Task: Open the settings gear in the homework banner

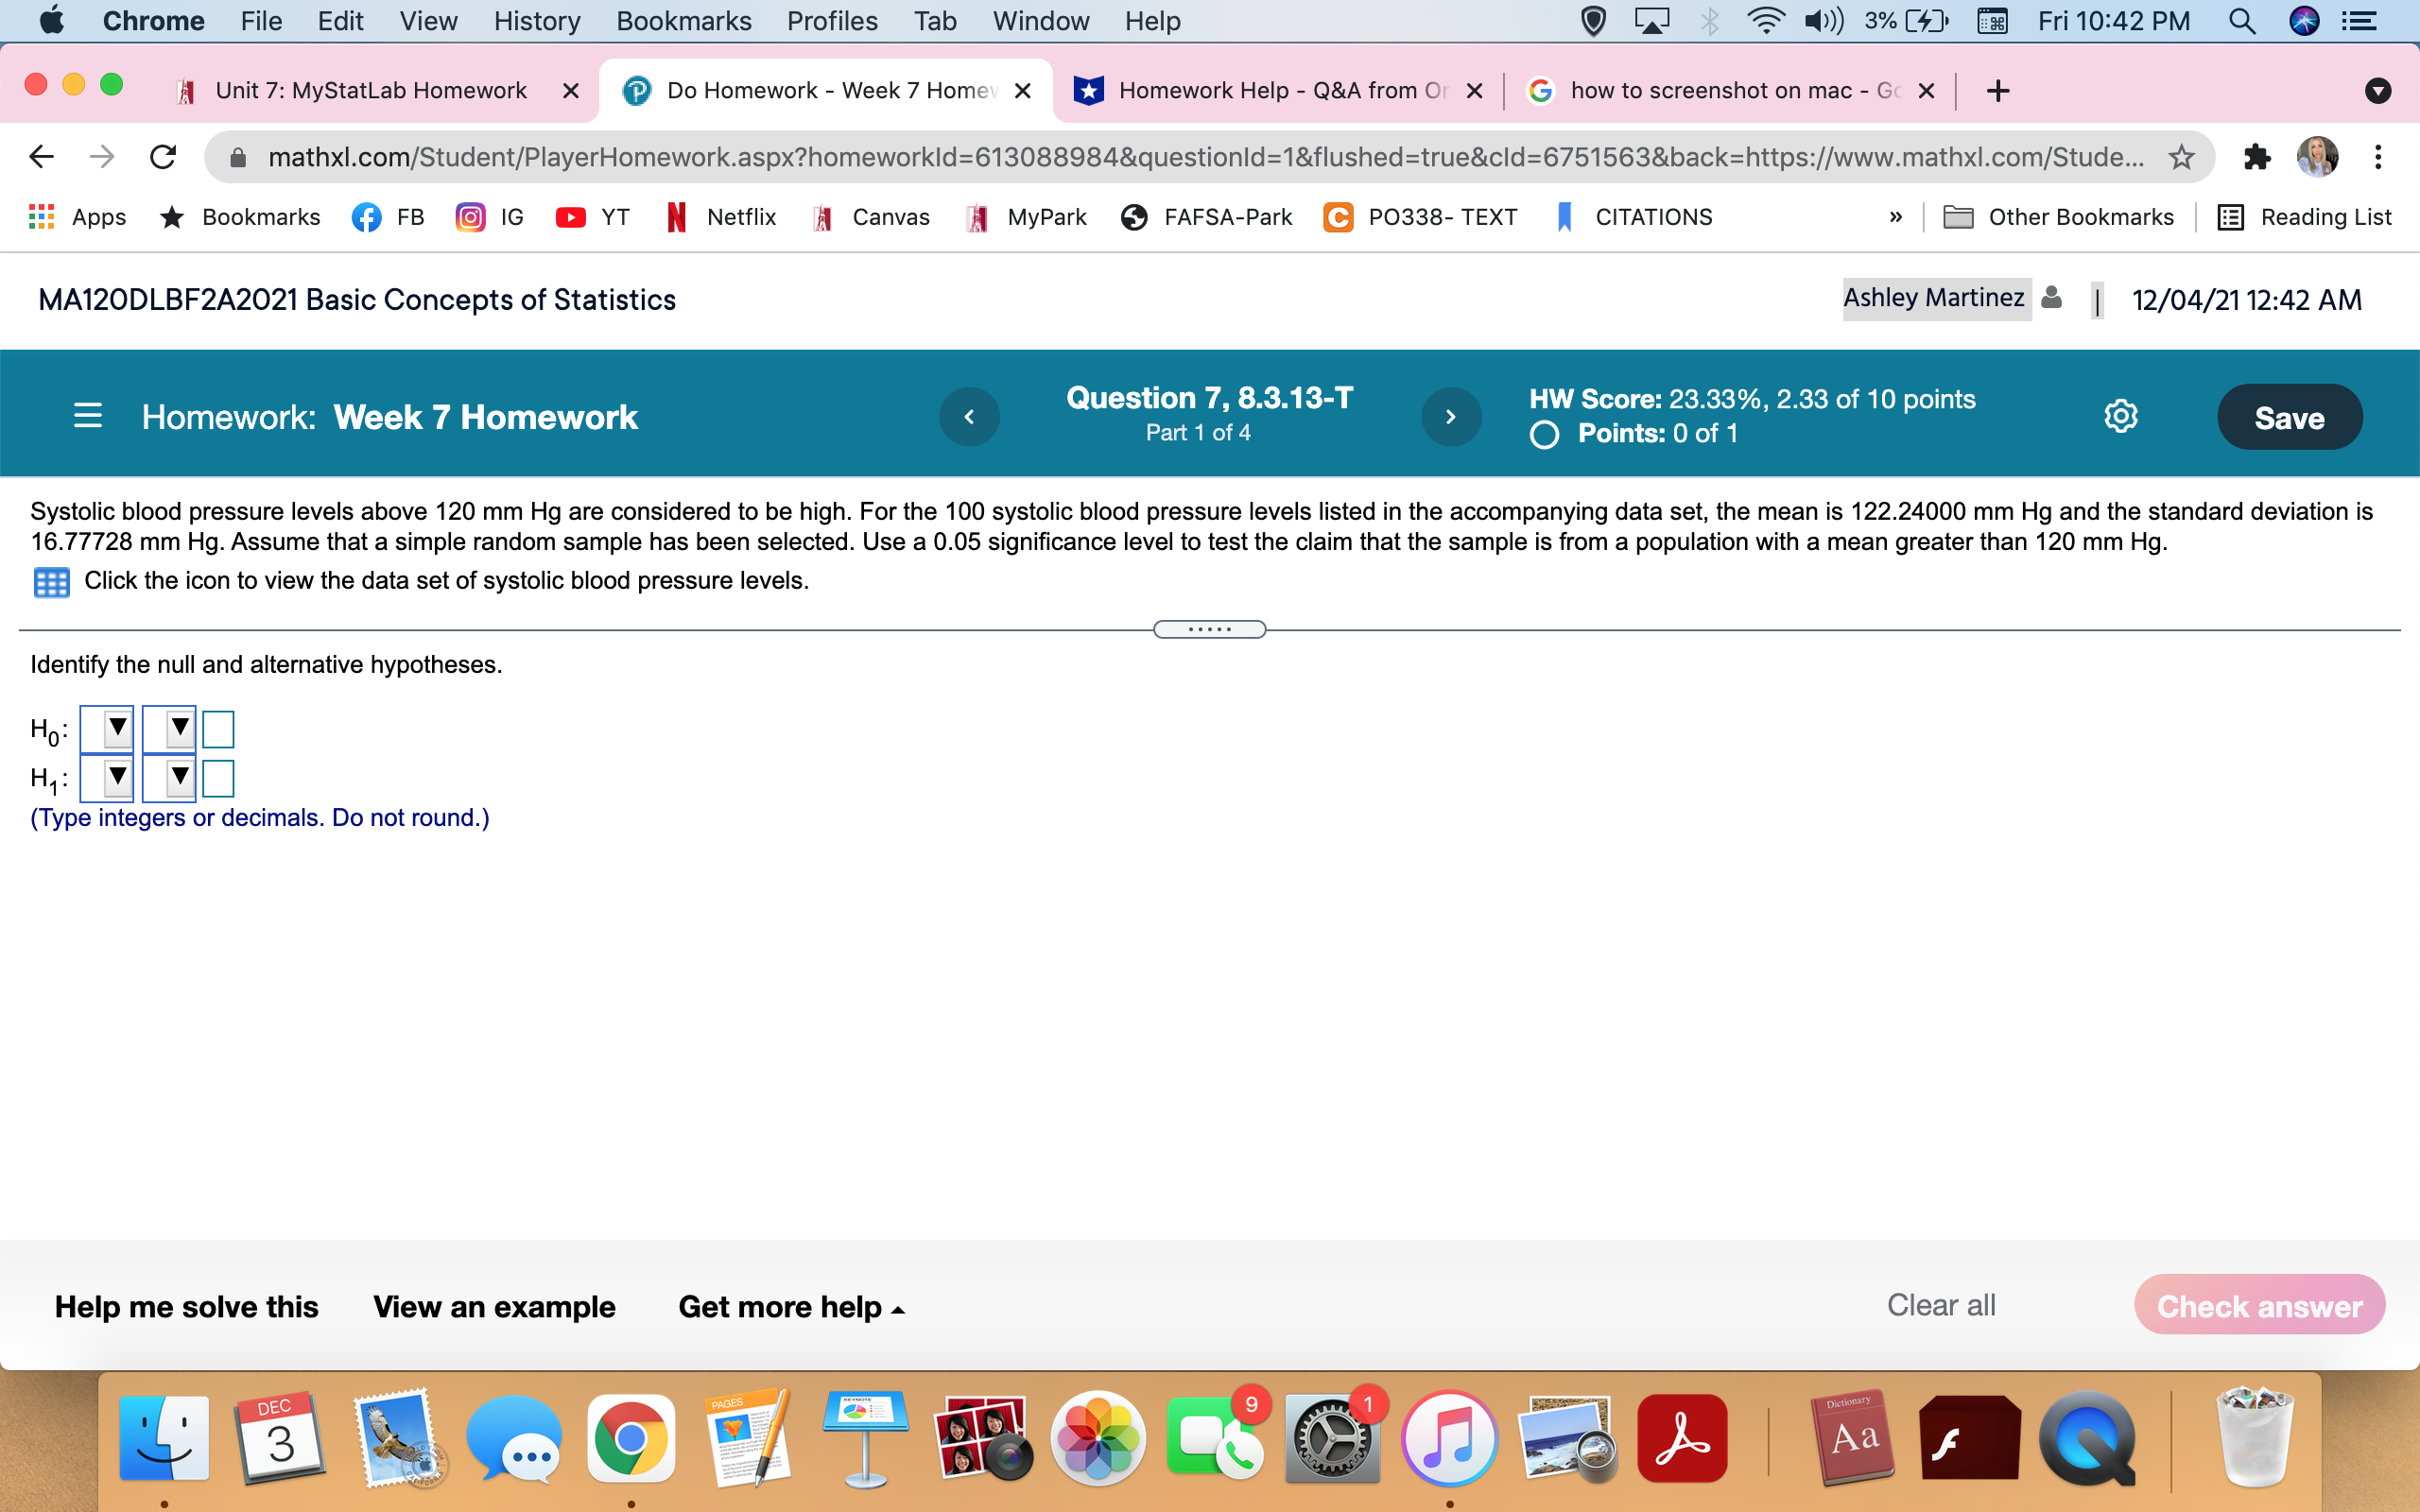Action: click(2120, 416)
